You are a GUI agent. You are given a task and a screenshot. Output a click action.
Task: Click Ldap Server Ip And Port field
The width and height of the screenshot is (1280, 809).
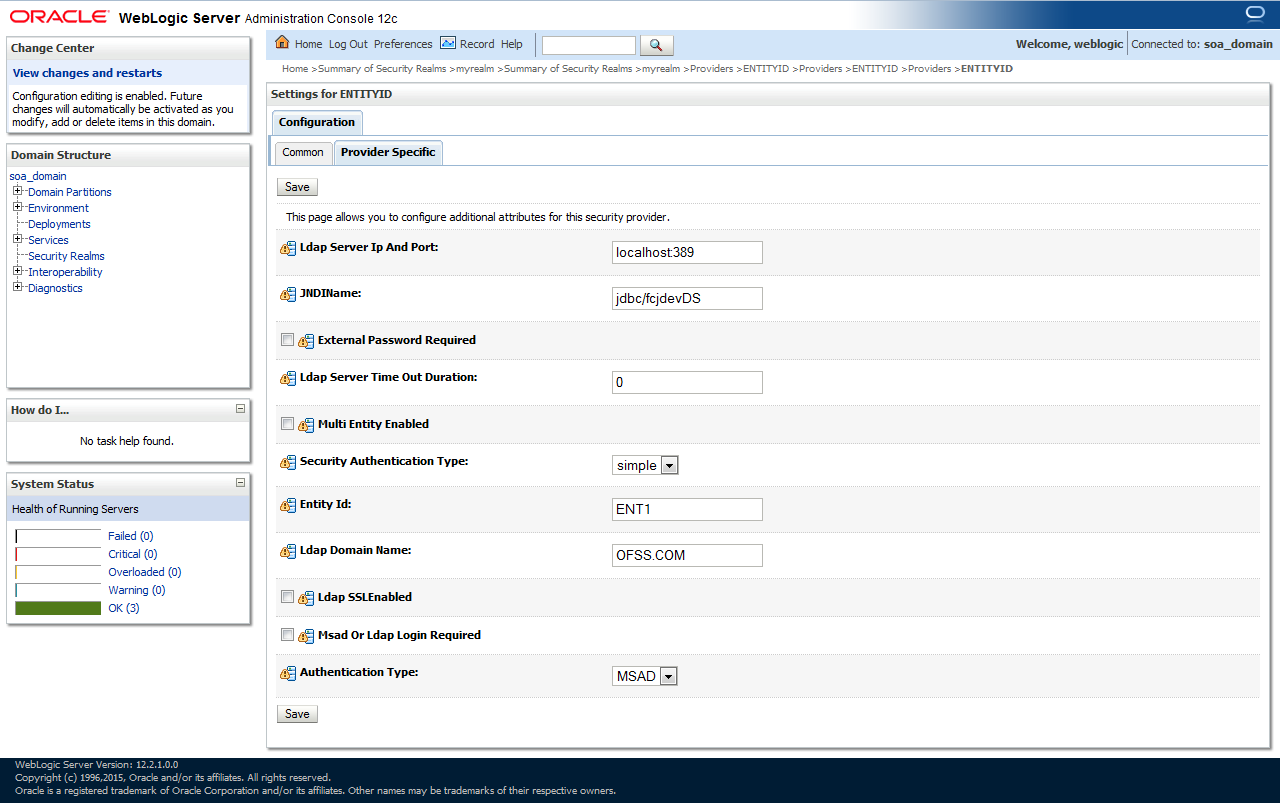(687, 252)
